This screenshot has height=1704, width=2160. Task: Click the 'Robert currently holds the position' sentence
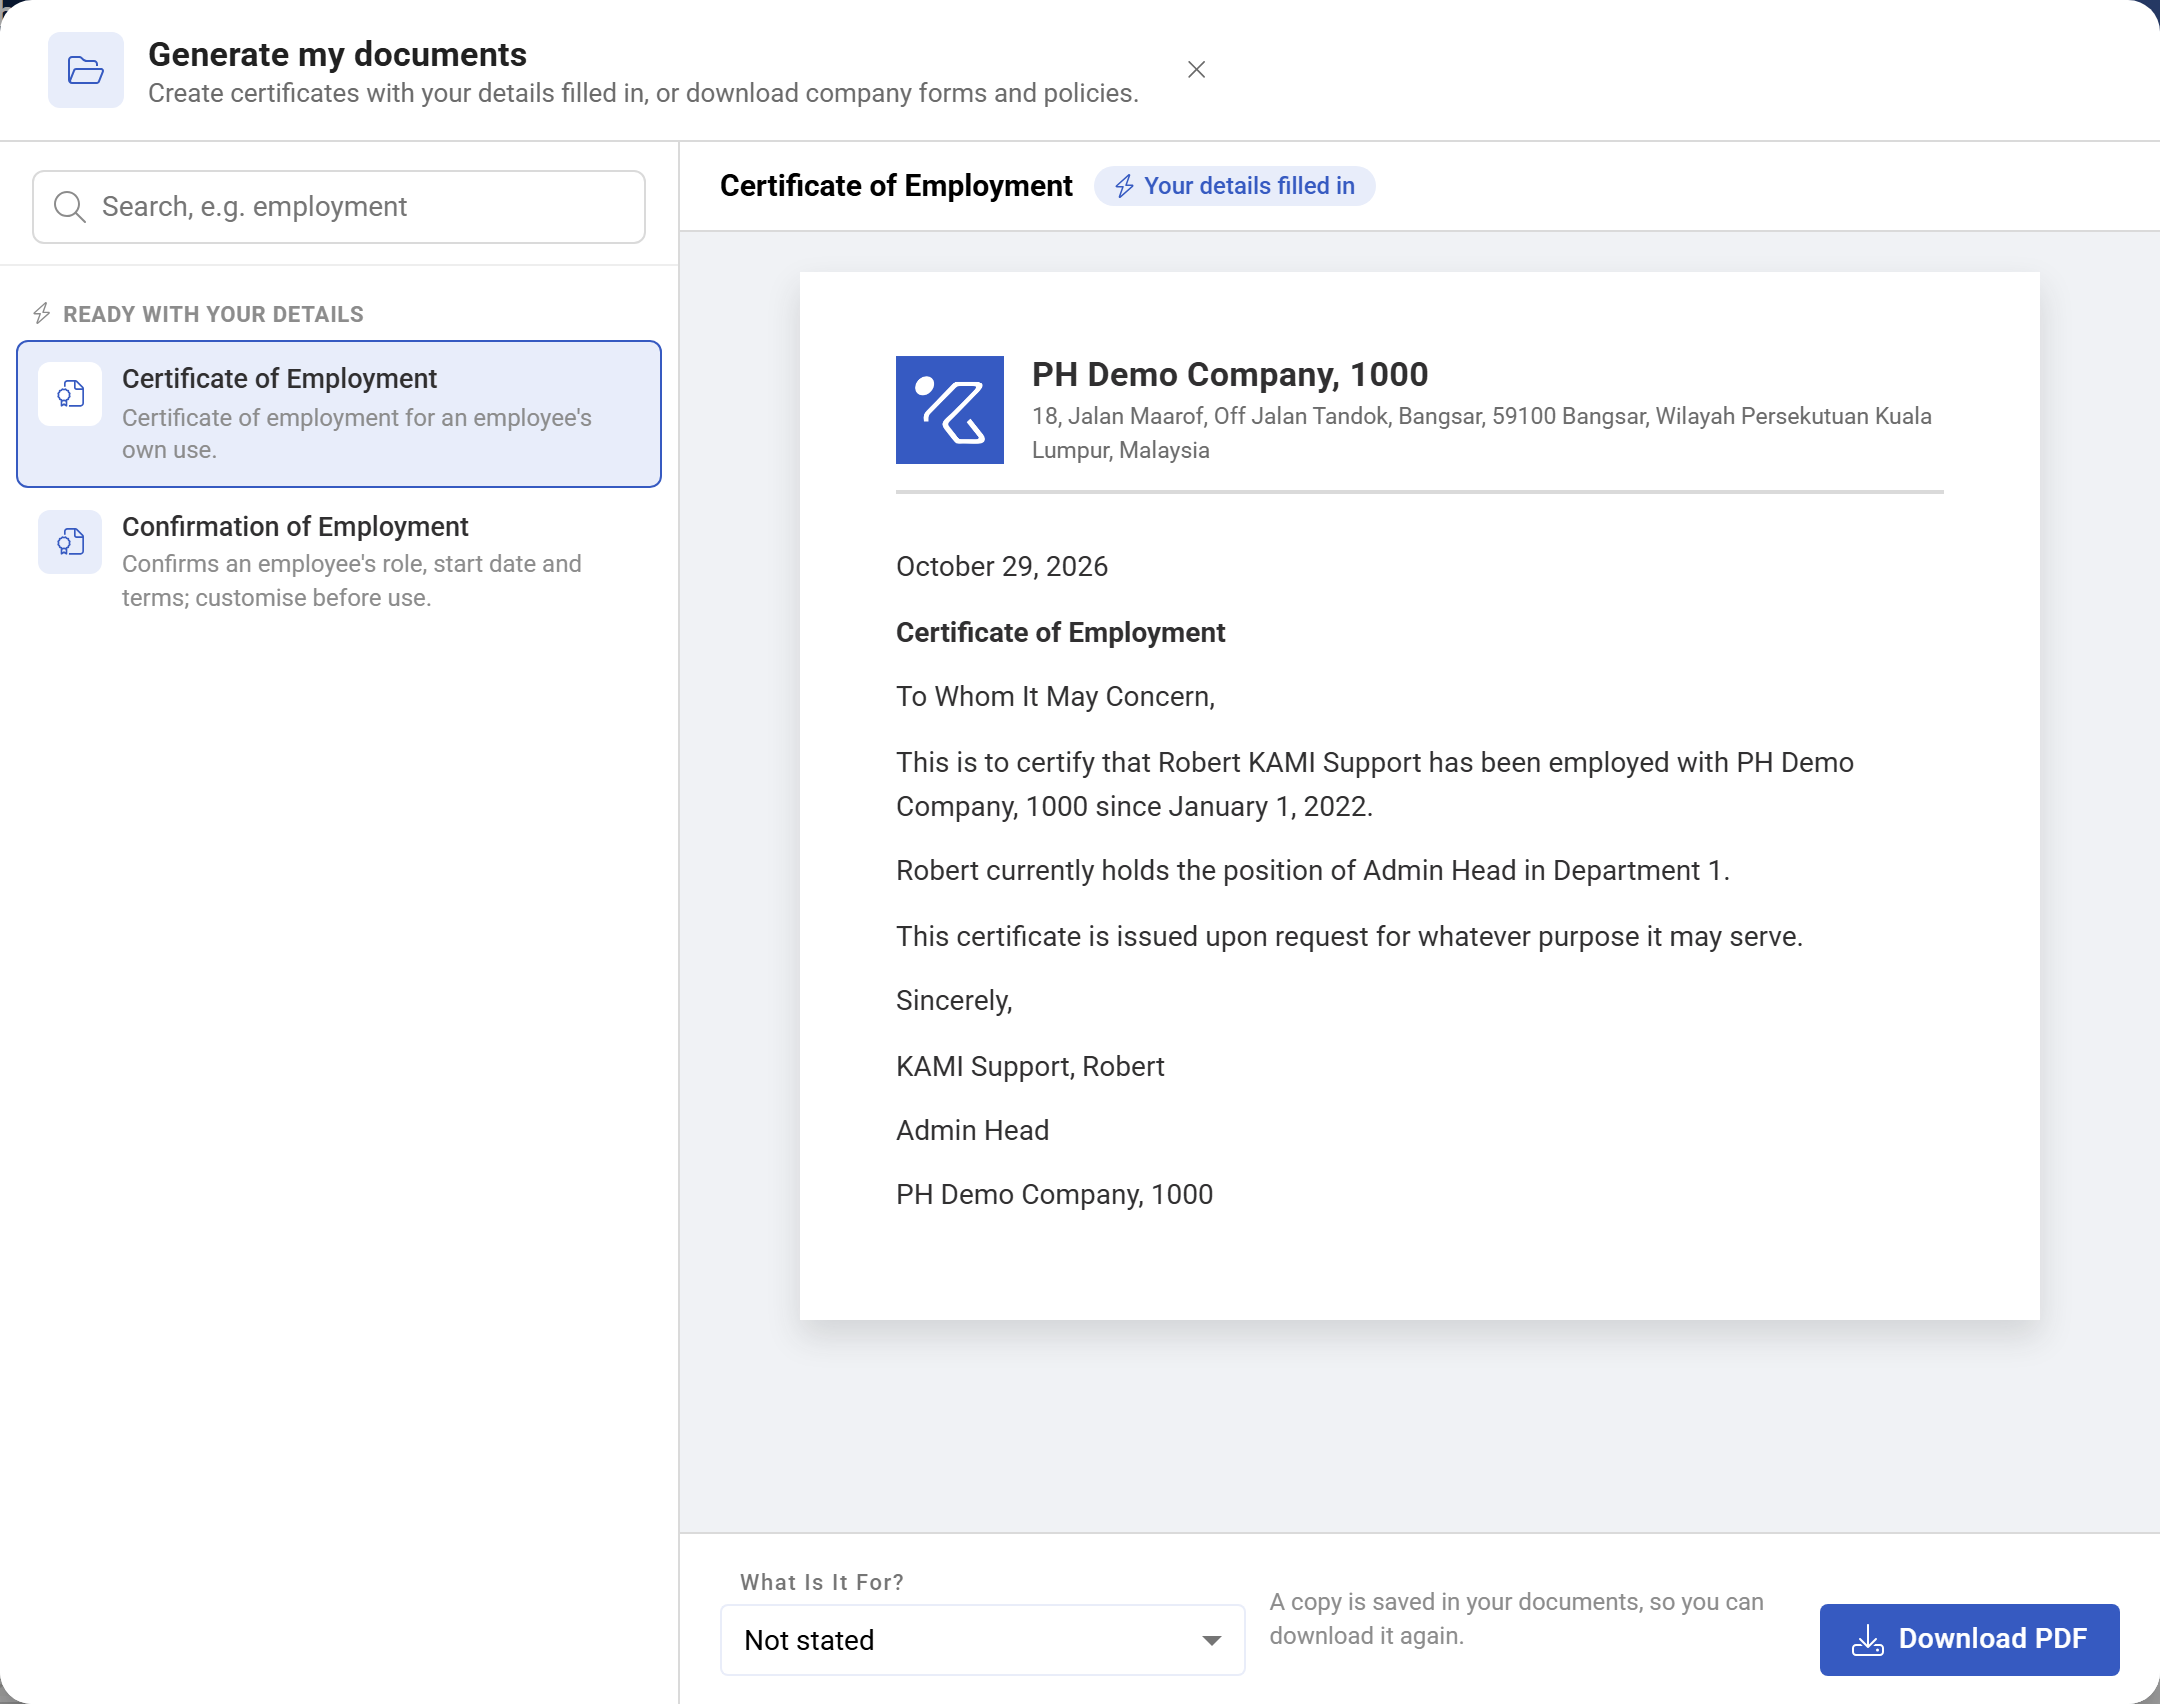1313,871
